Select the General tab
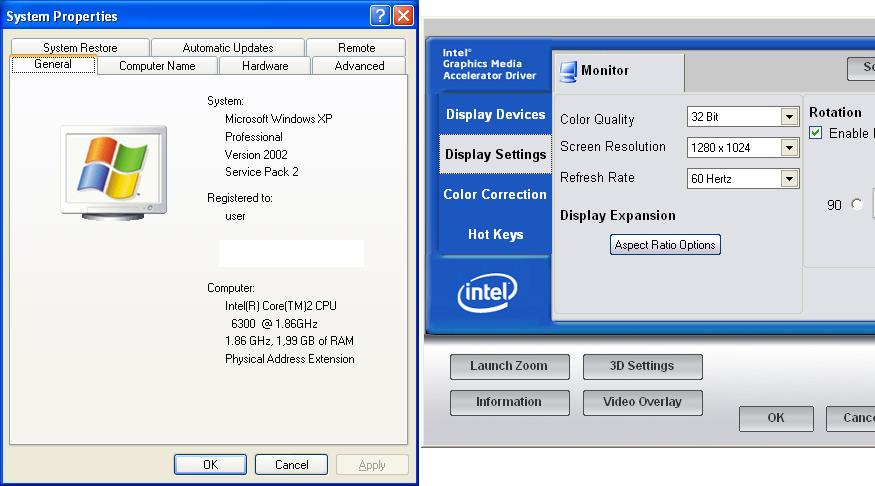 pos(53,64)
